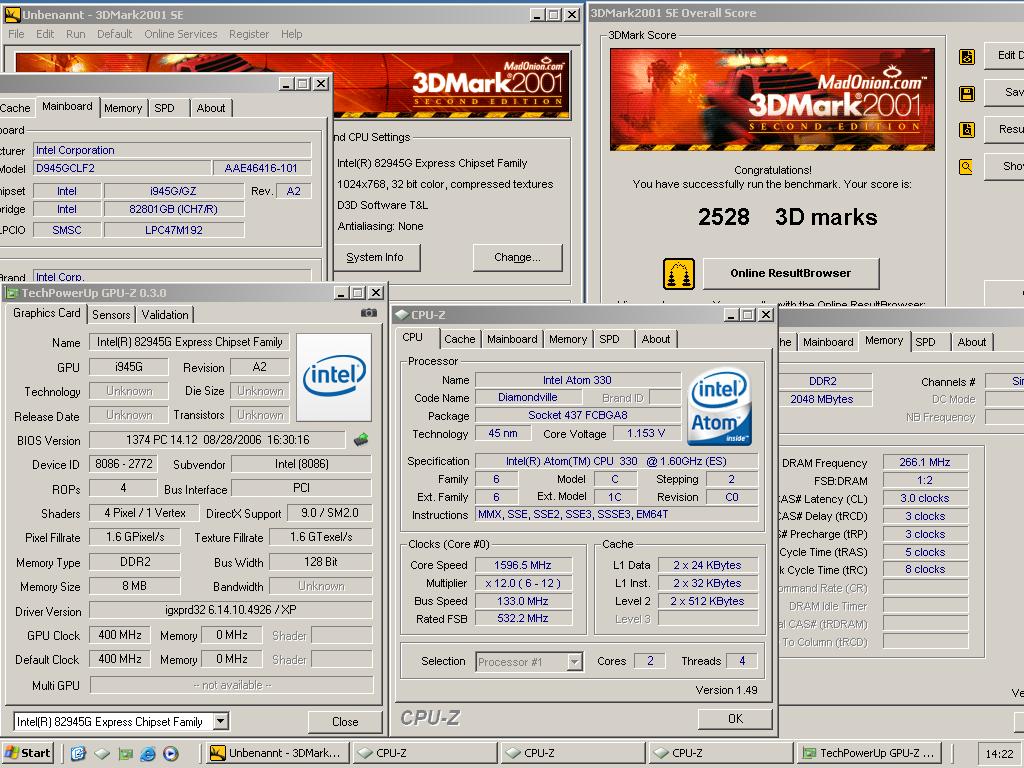Switch to Memory tab in front CPU-Z
1024x768 pixels.
(x=568, y=339)
